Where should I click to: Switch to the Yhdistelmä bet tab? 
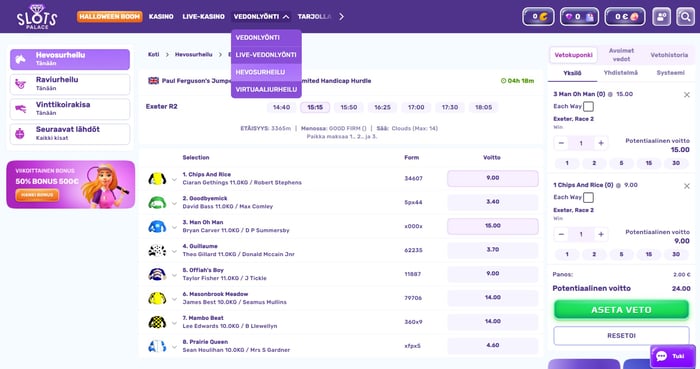click(x=621, y=73)
